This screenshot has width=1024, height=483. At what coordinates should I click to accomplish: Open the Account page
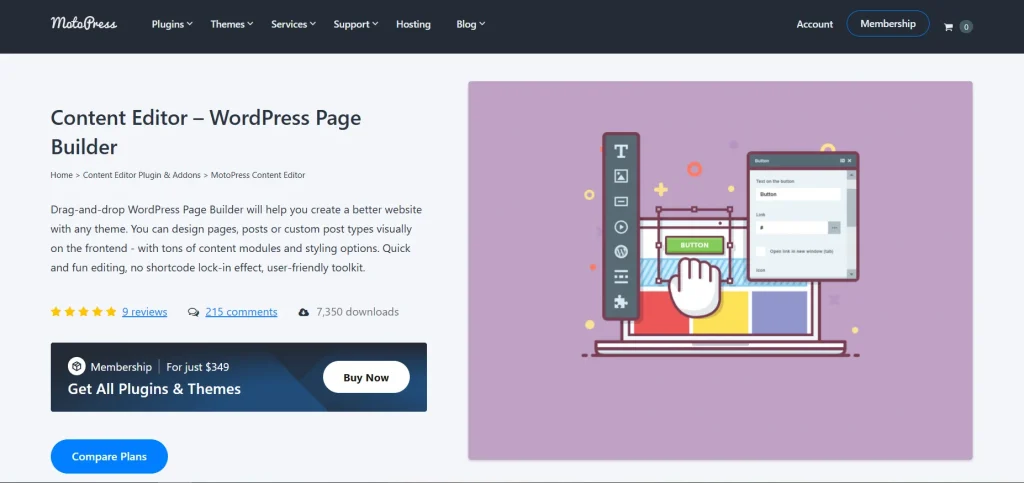[814, 24]
